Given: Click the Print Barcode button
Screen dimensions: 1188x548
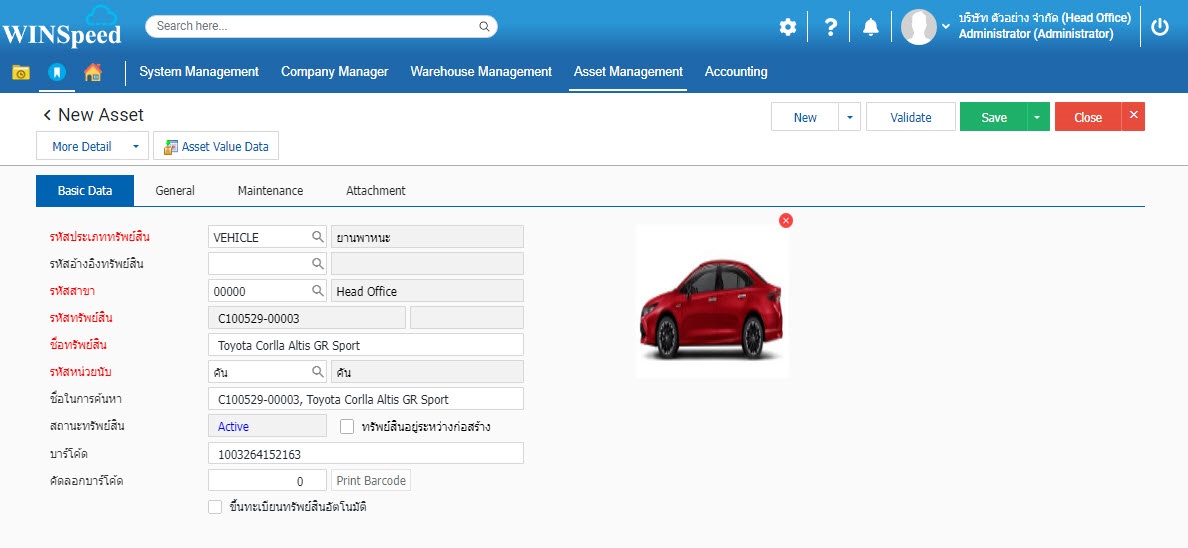Looking at the screenshot, I should click(371, 481).
